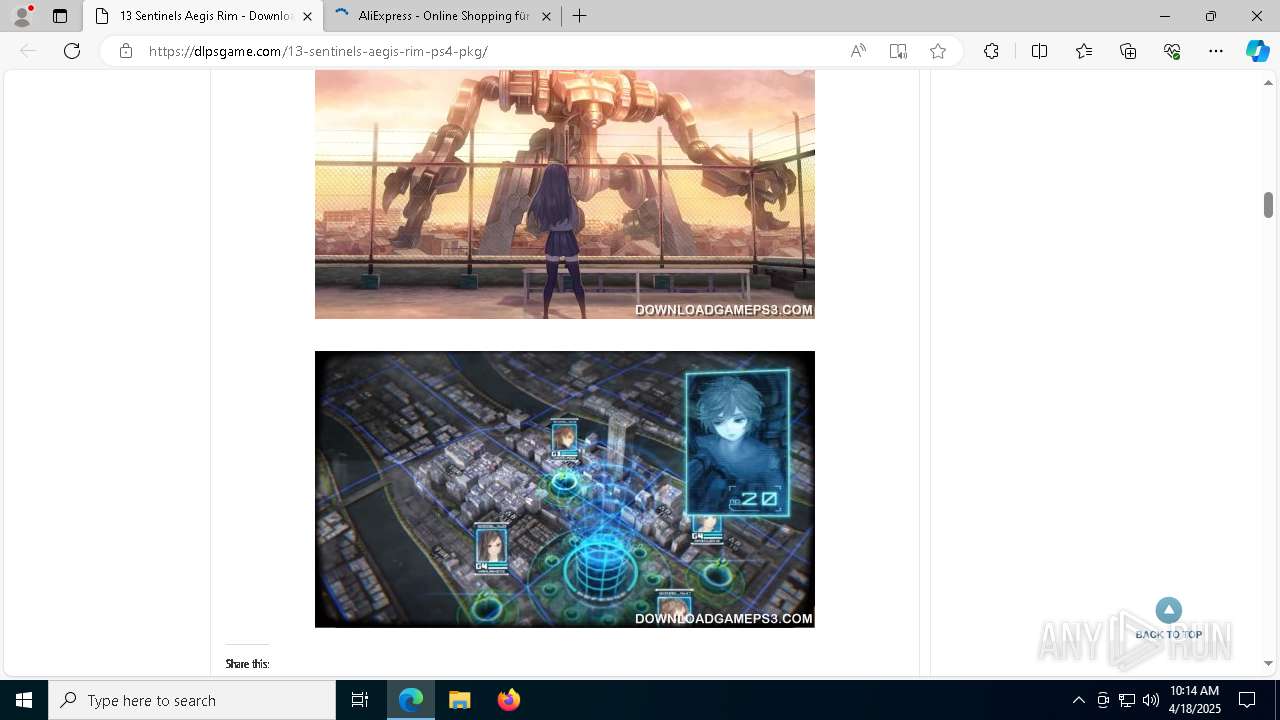Open the Windows Start menu
The width and height of the screenshot is (1280, 720).
coord(24,700)
